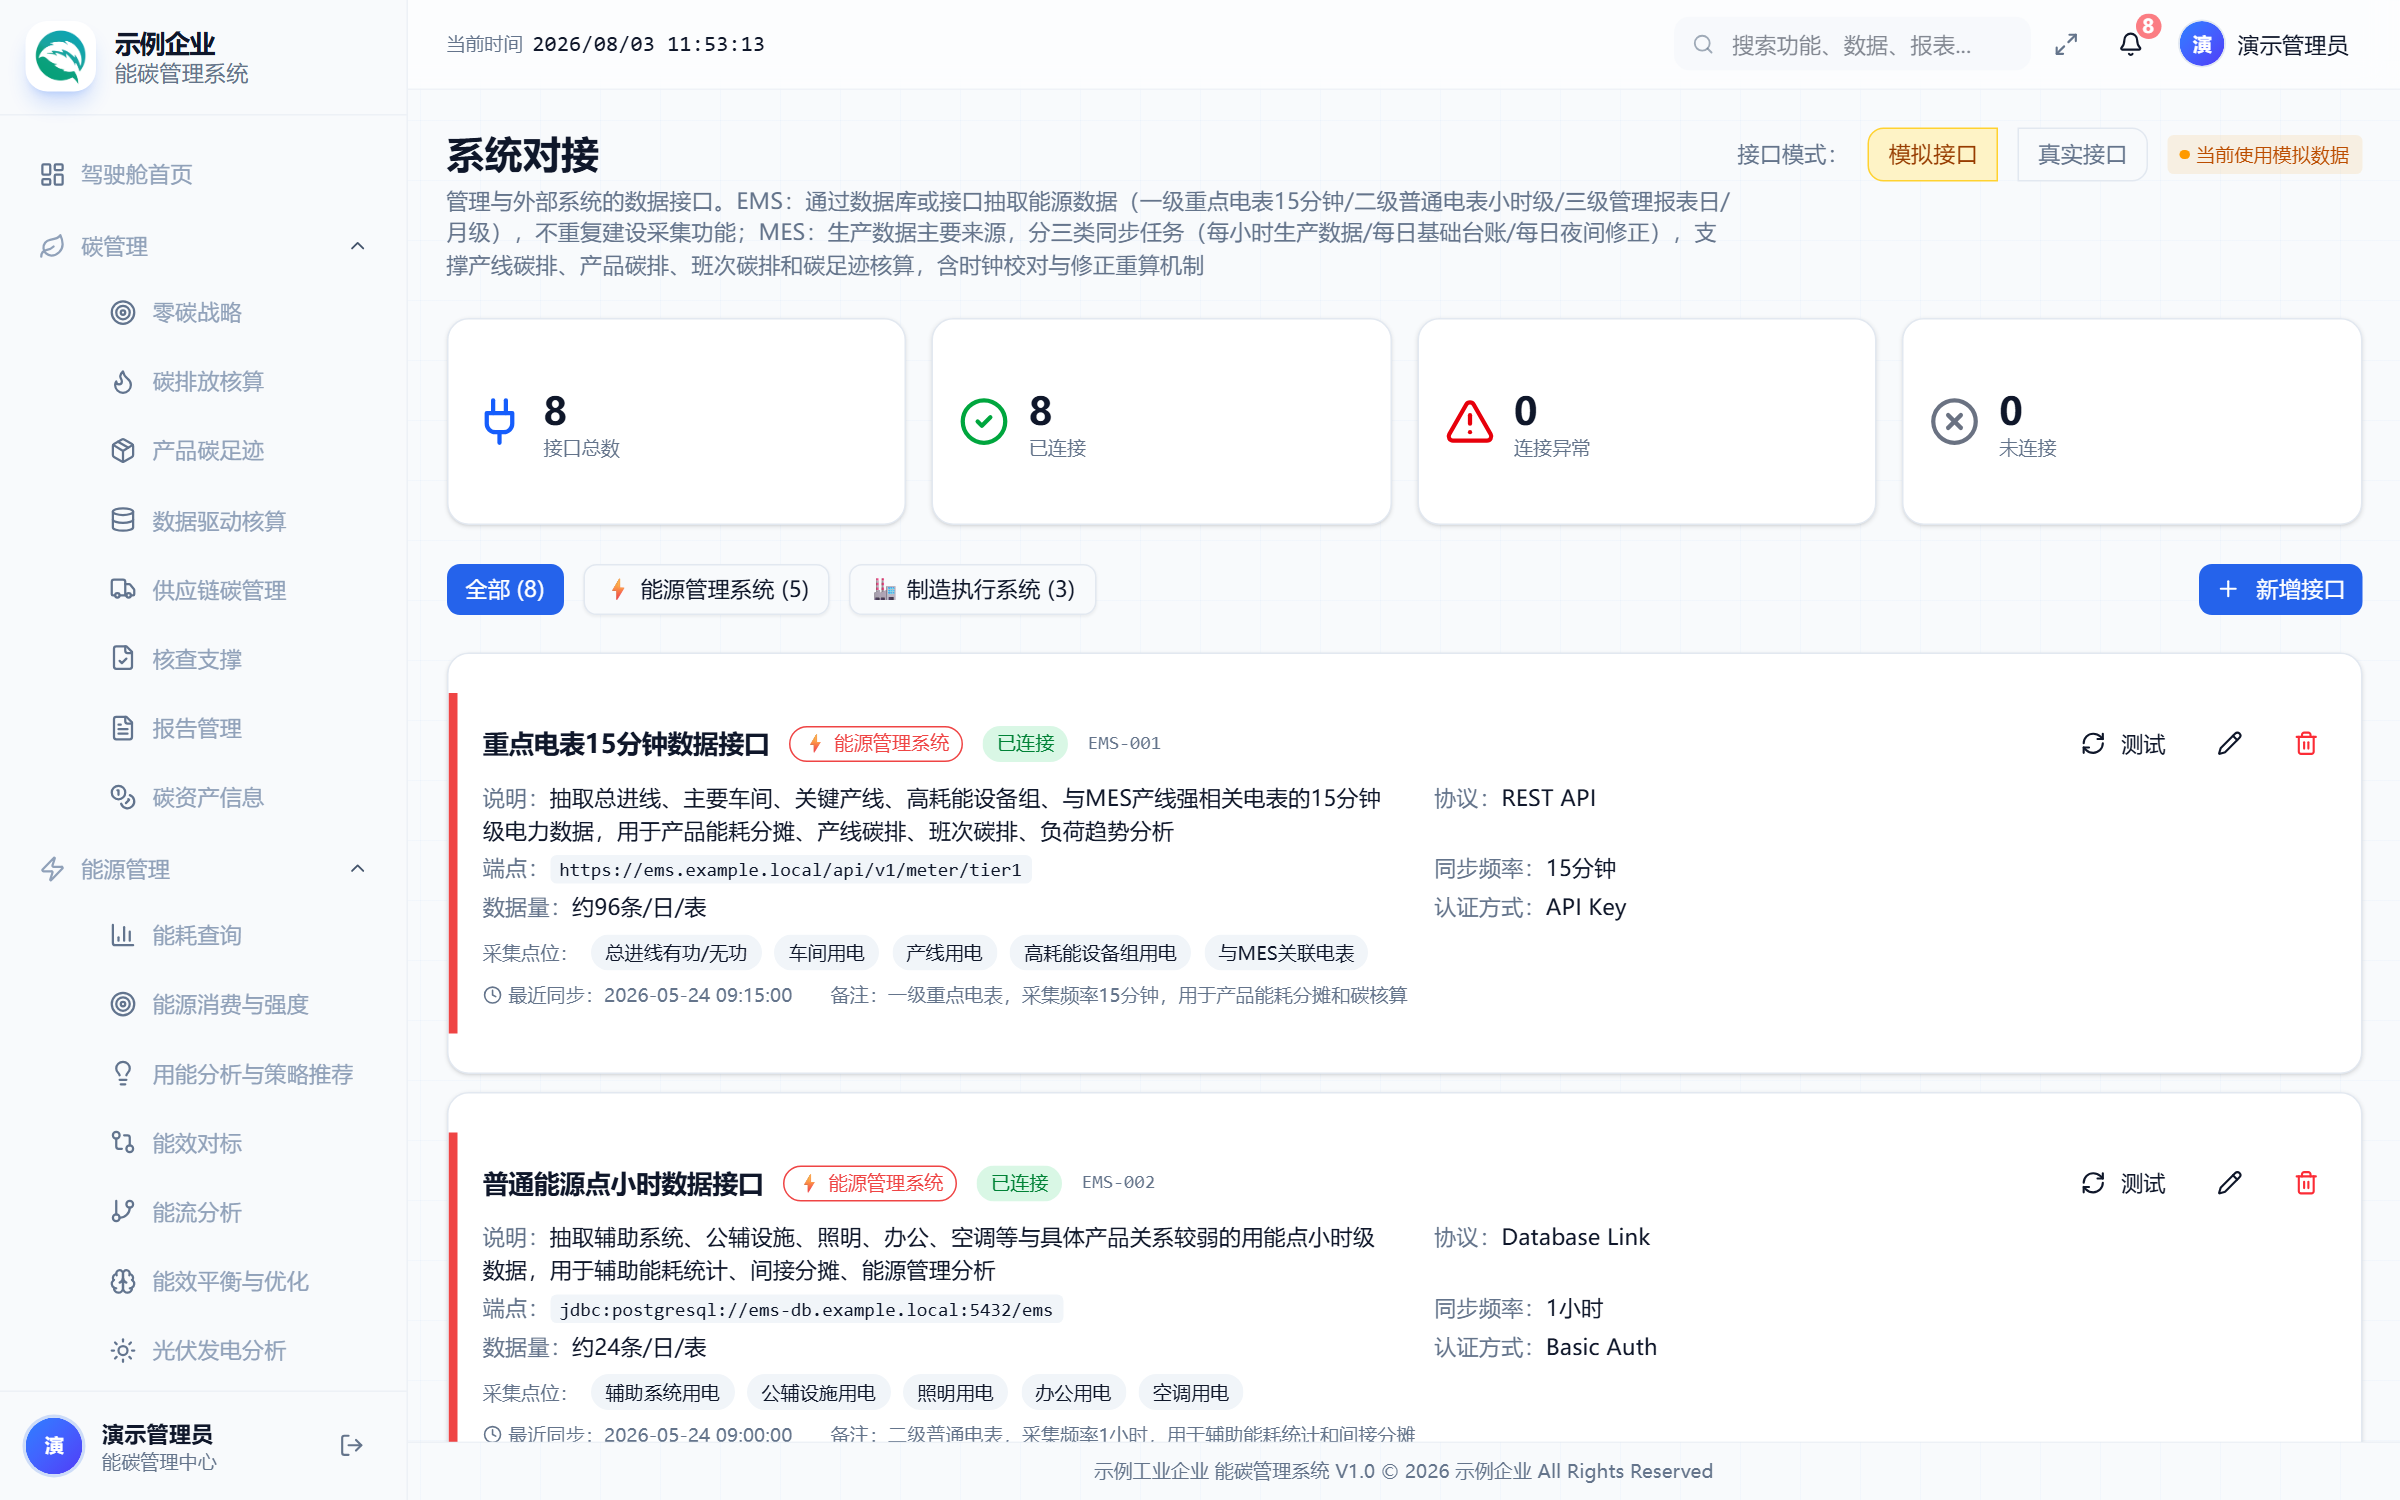
Task: Click the 接口总数 stat card
Action: [x=676, y=421]
